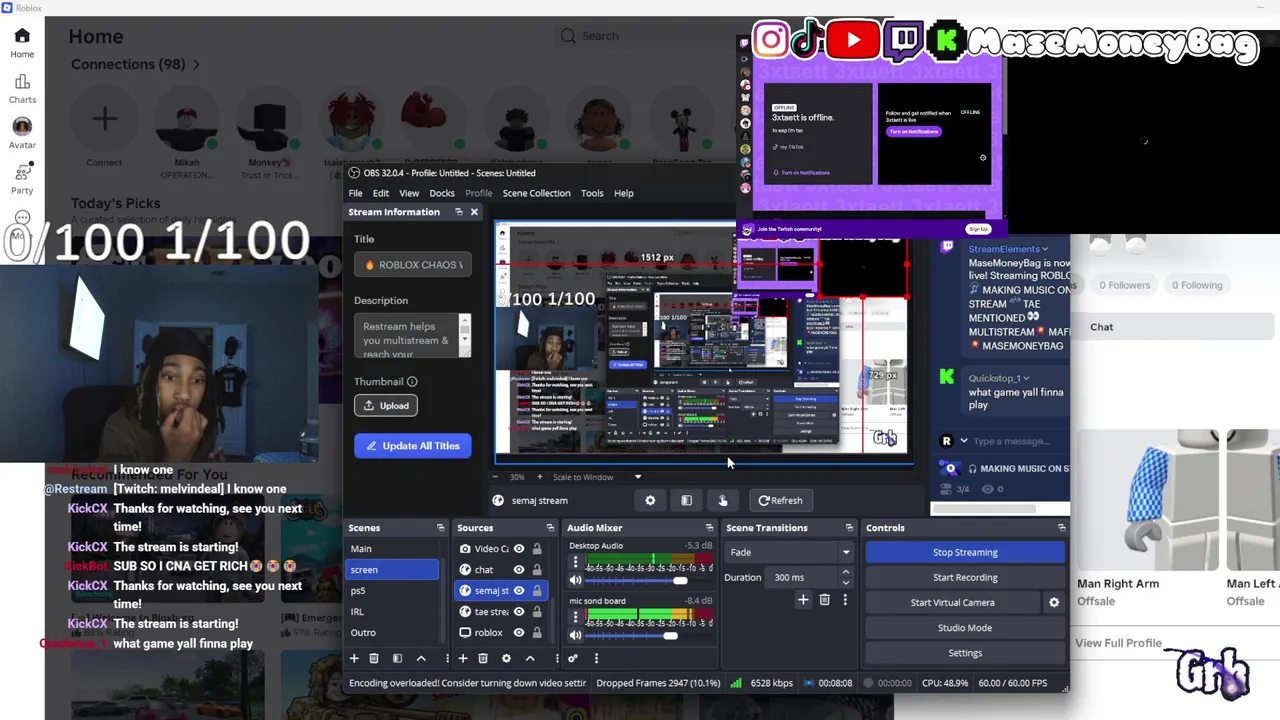Open Virtual Camera settings gear
The width and height of the screenshot is (1280, 720).
(x=1054, y=602)
